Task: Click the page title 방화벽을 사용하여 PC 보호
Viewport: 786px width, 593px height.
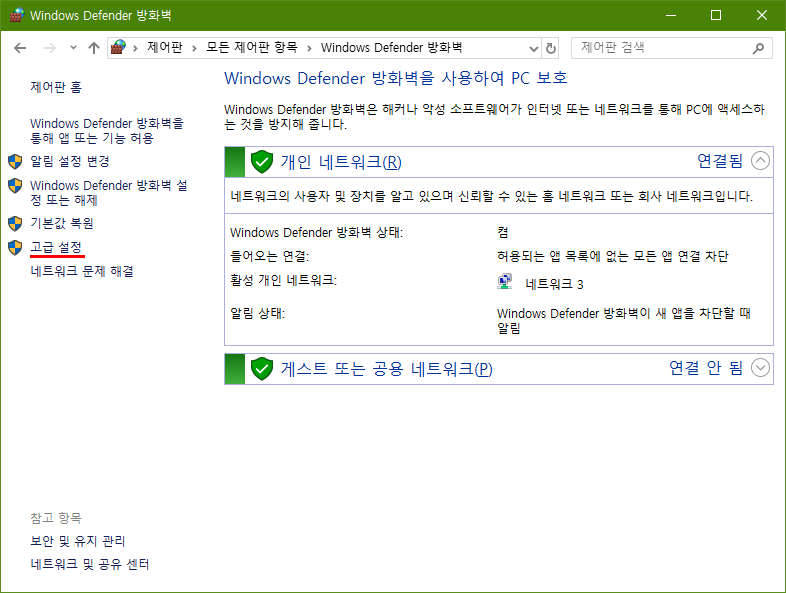Action: (x=396, y=78)
